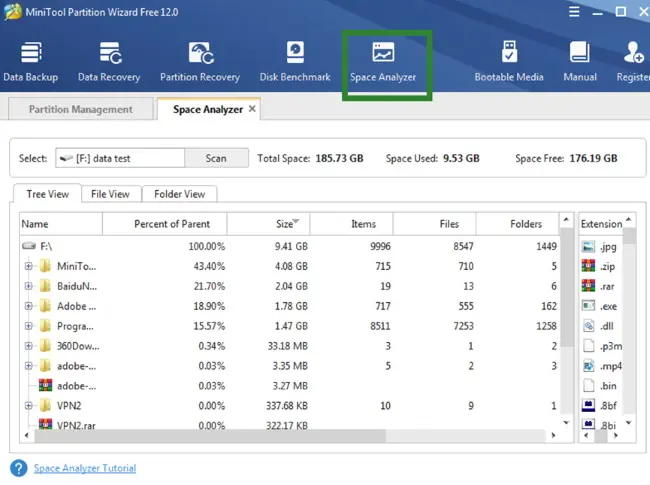This screenshot has height=485, width=650.
Task: Click the Extension column header
Action: (601, 224)
